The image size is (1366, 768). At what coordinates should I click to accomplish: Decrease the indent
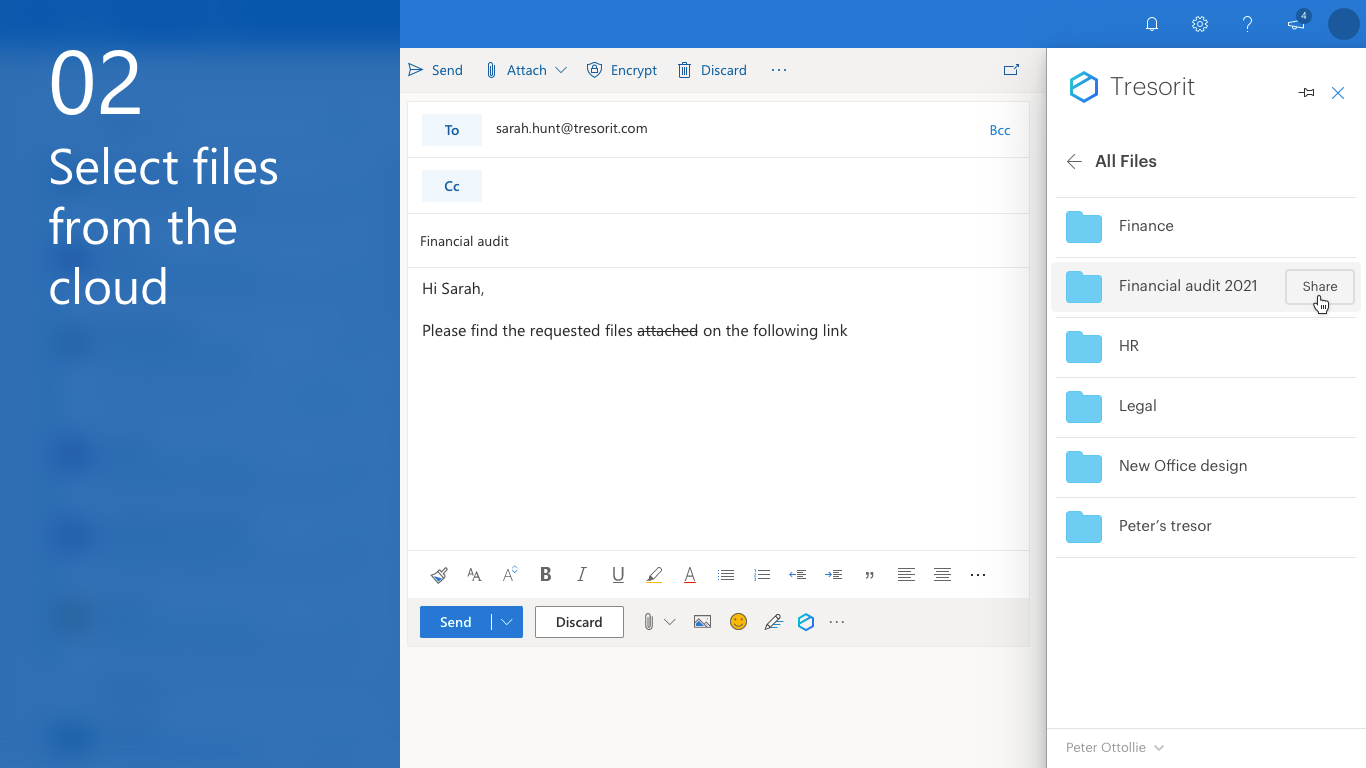(798, 575)
